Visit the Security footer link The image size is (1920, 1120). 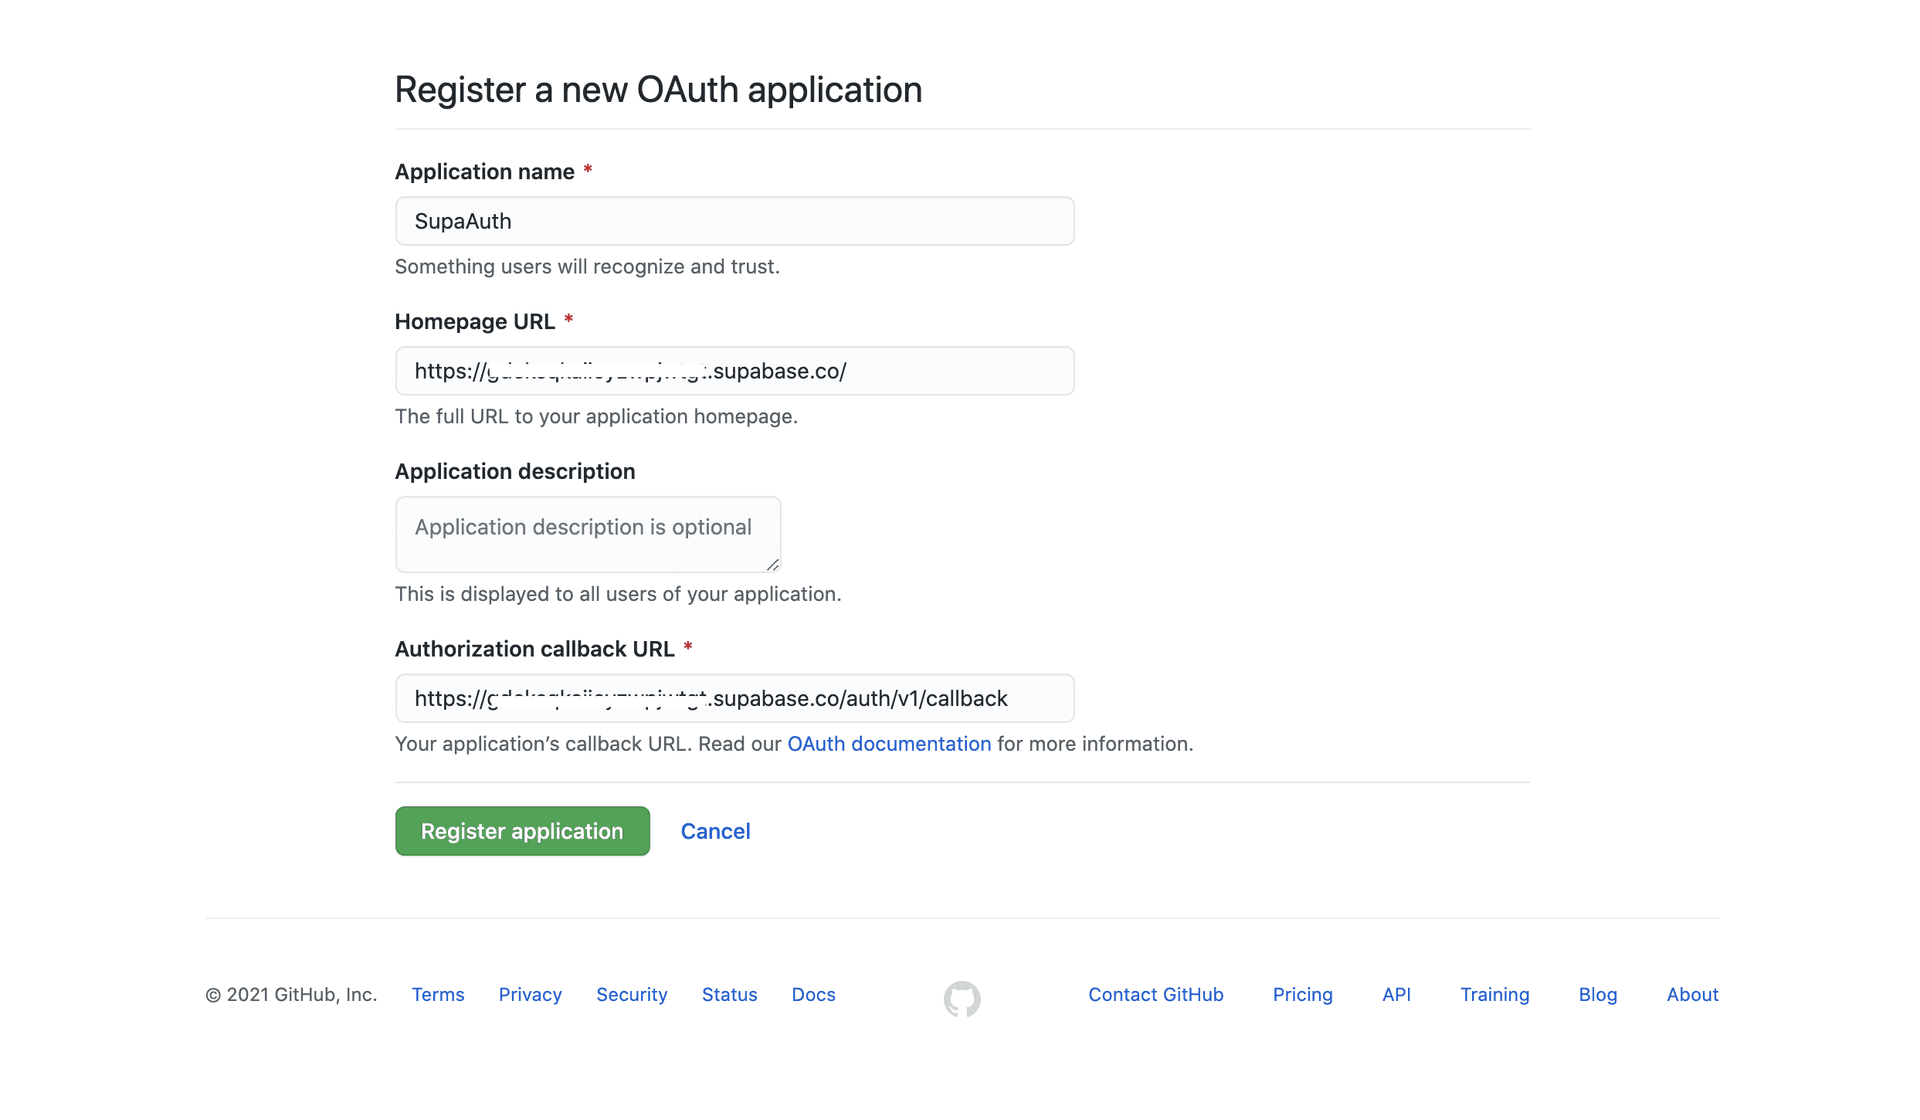click(632, 995)
